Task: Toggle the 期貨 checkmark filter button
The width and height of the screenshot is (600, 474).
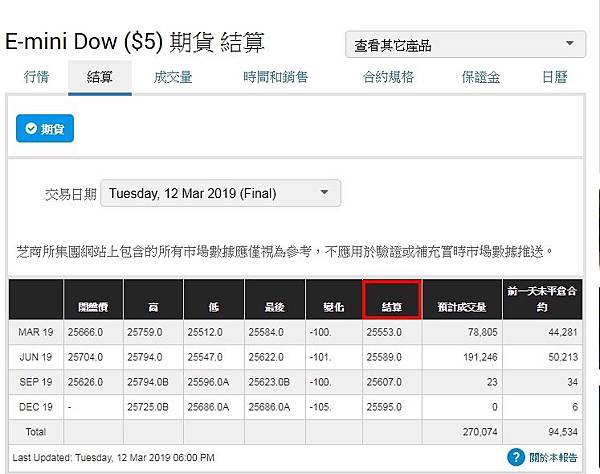Action: (x=45, y=129)
